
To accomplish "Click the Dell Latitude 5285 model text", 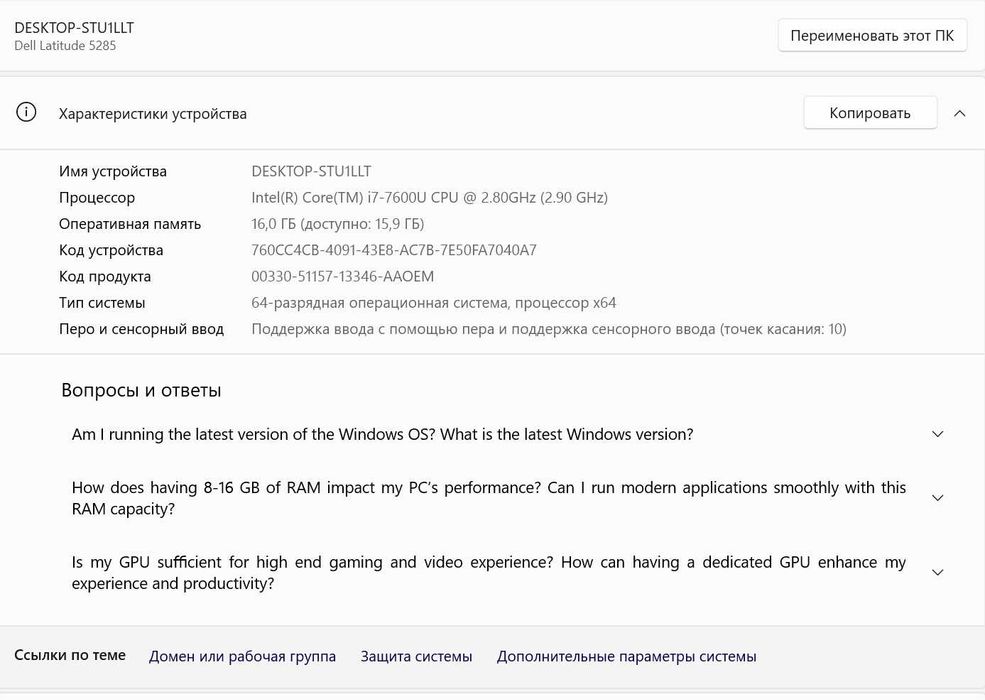I will [x=65, y=46].
